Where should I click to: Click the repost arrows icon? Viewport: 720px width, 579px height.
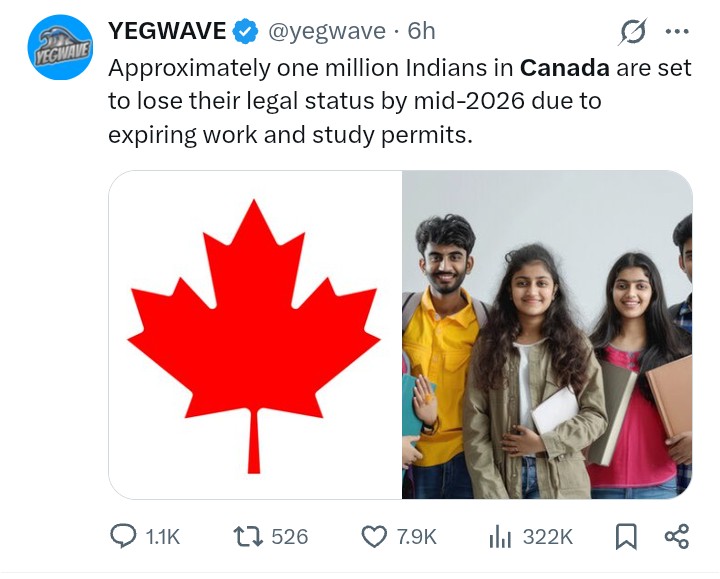point(248,536)
